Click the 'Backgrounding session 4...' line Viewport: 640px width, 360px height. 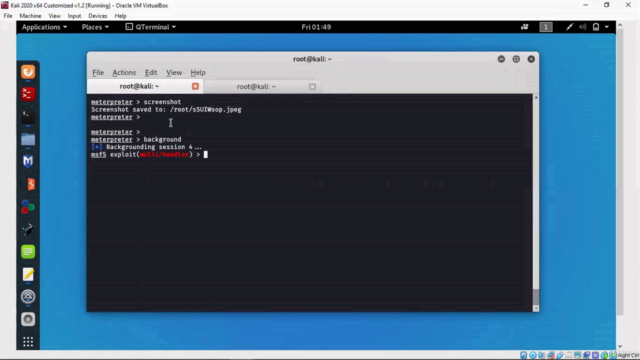click(147, 147)
